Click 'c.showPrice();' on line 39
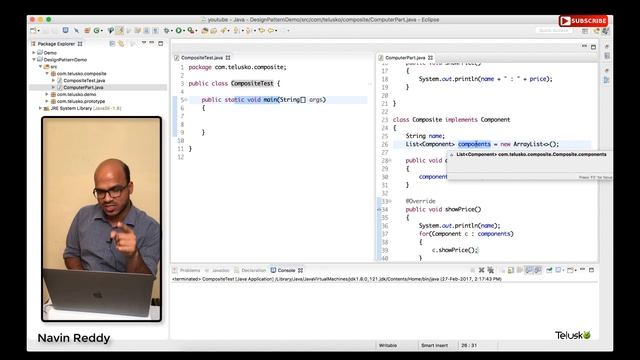Viewport: 640px width, 360px height. coord(454,250)
